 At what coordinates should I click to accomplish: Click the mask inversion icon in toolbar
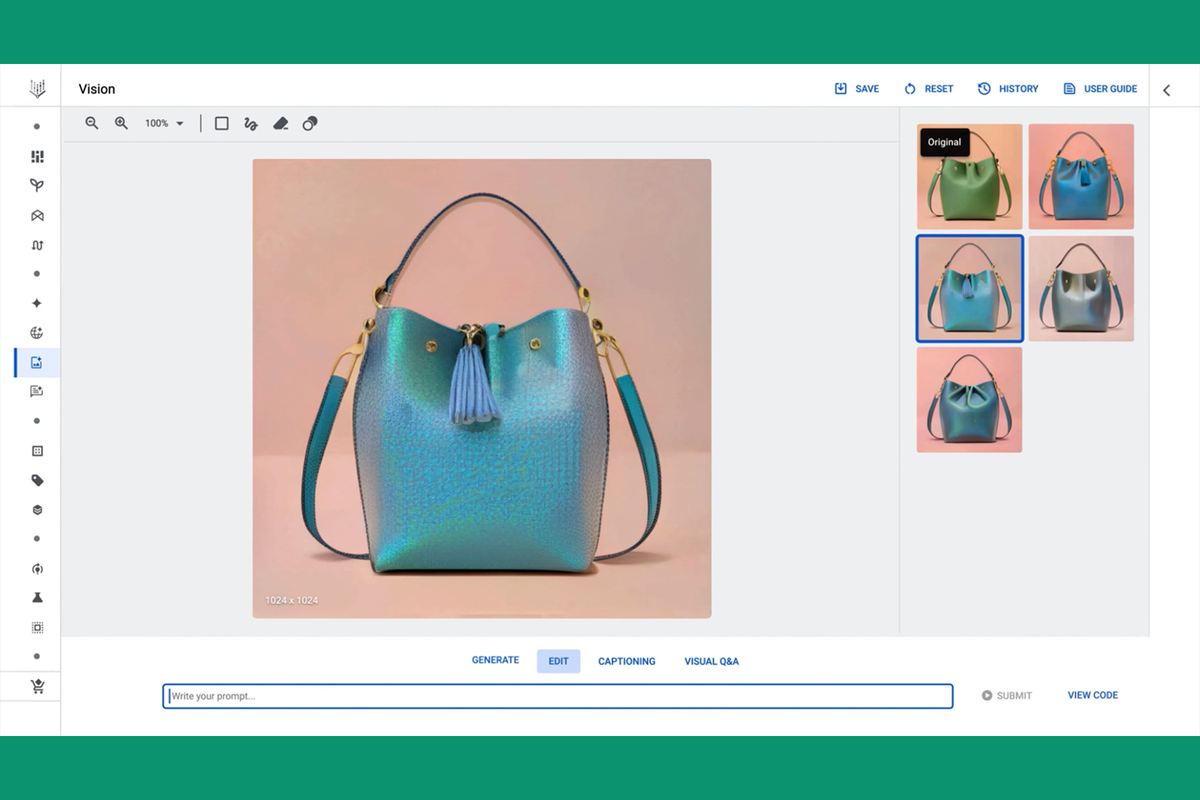click(310, 123)
